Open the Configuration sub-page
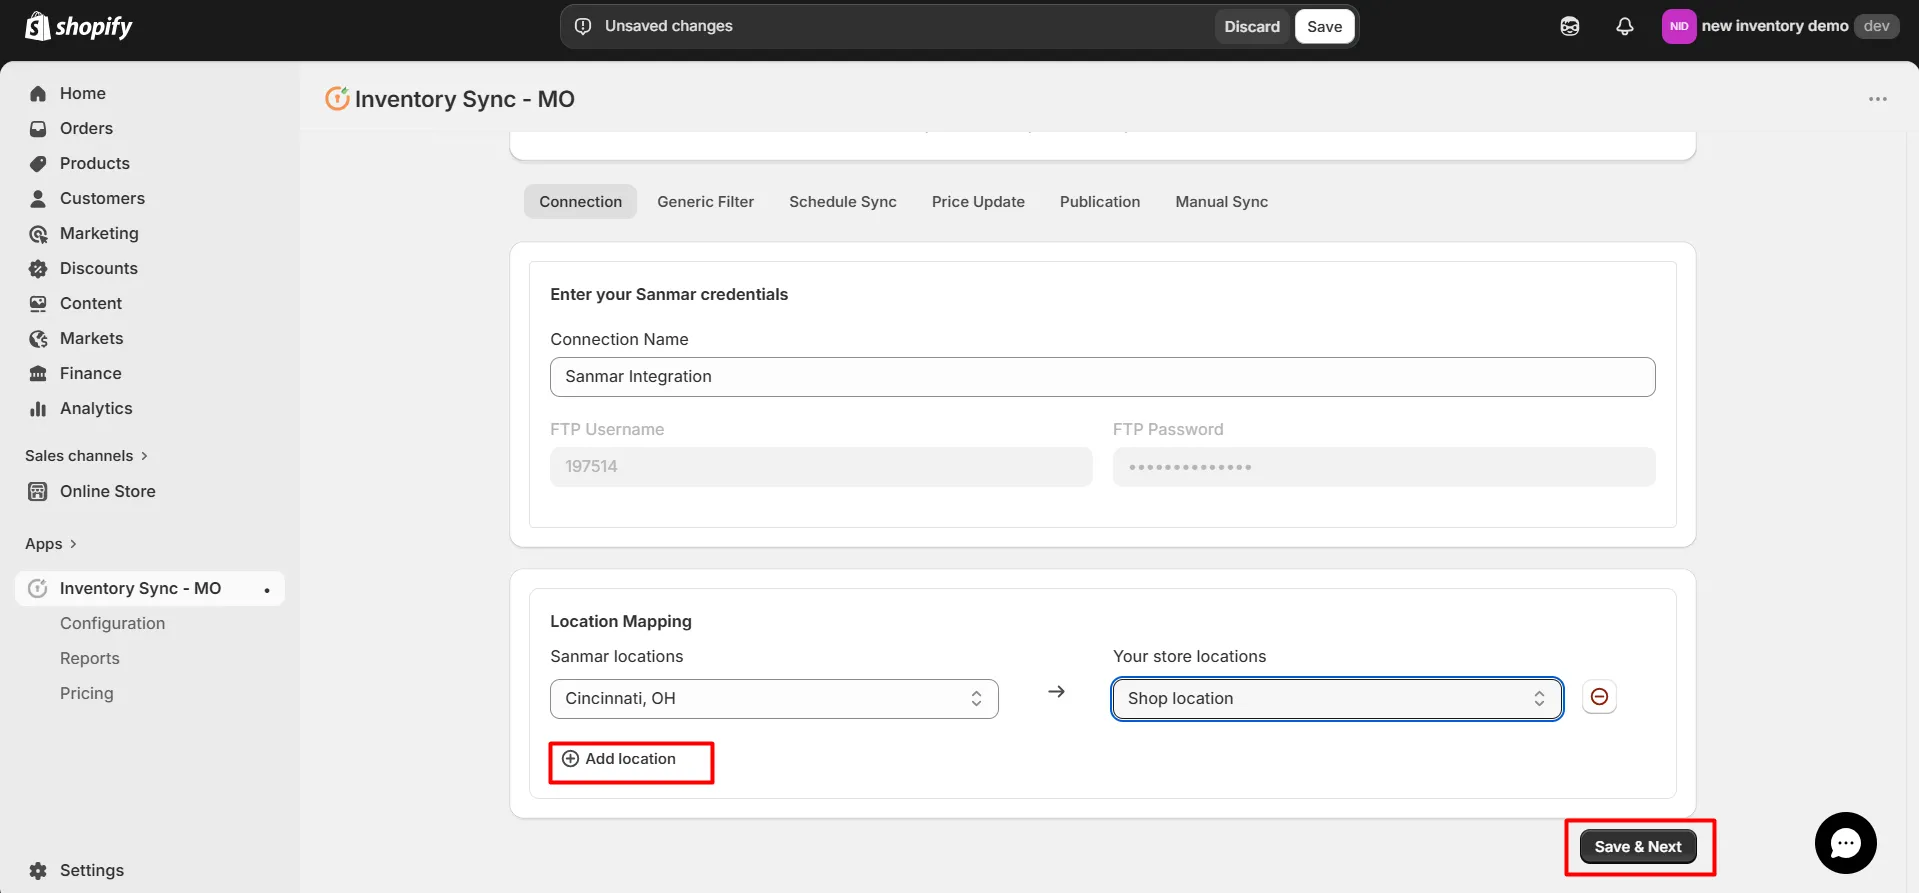The image size is (1919, 893). pyautogui.click(x=112, y=623)
